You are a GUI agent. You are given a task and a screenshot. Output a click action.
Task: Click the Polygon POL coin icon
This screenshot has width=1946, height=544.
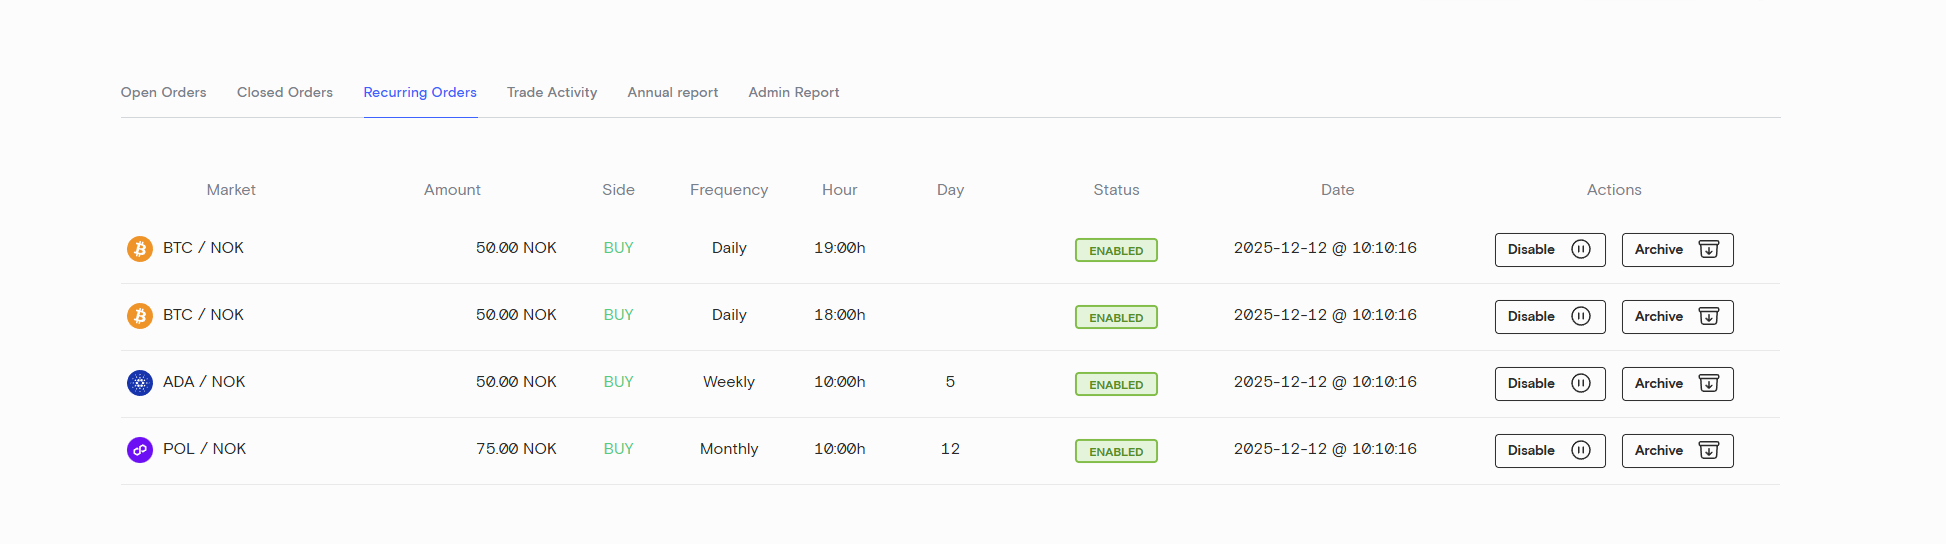click(140, 450)
